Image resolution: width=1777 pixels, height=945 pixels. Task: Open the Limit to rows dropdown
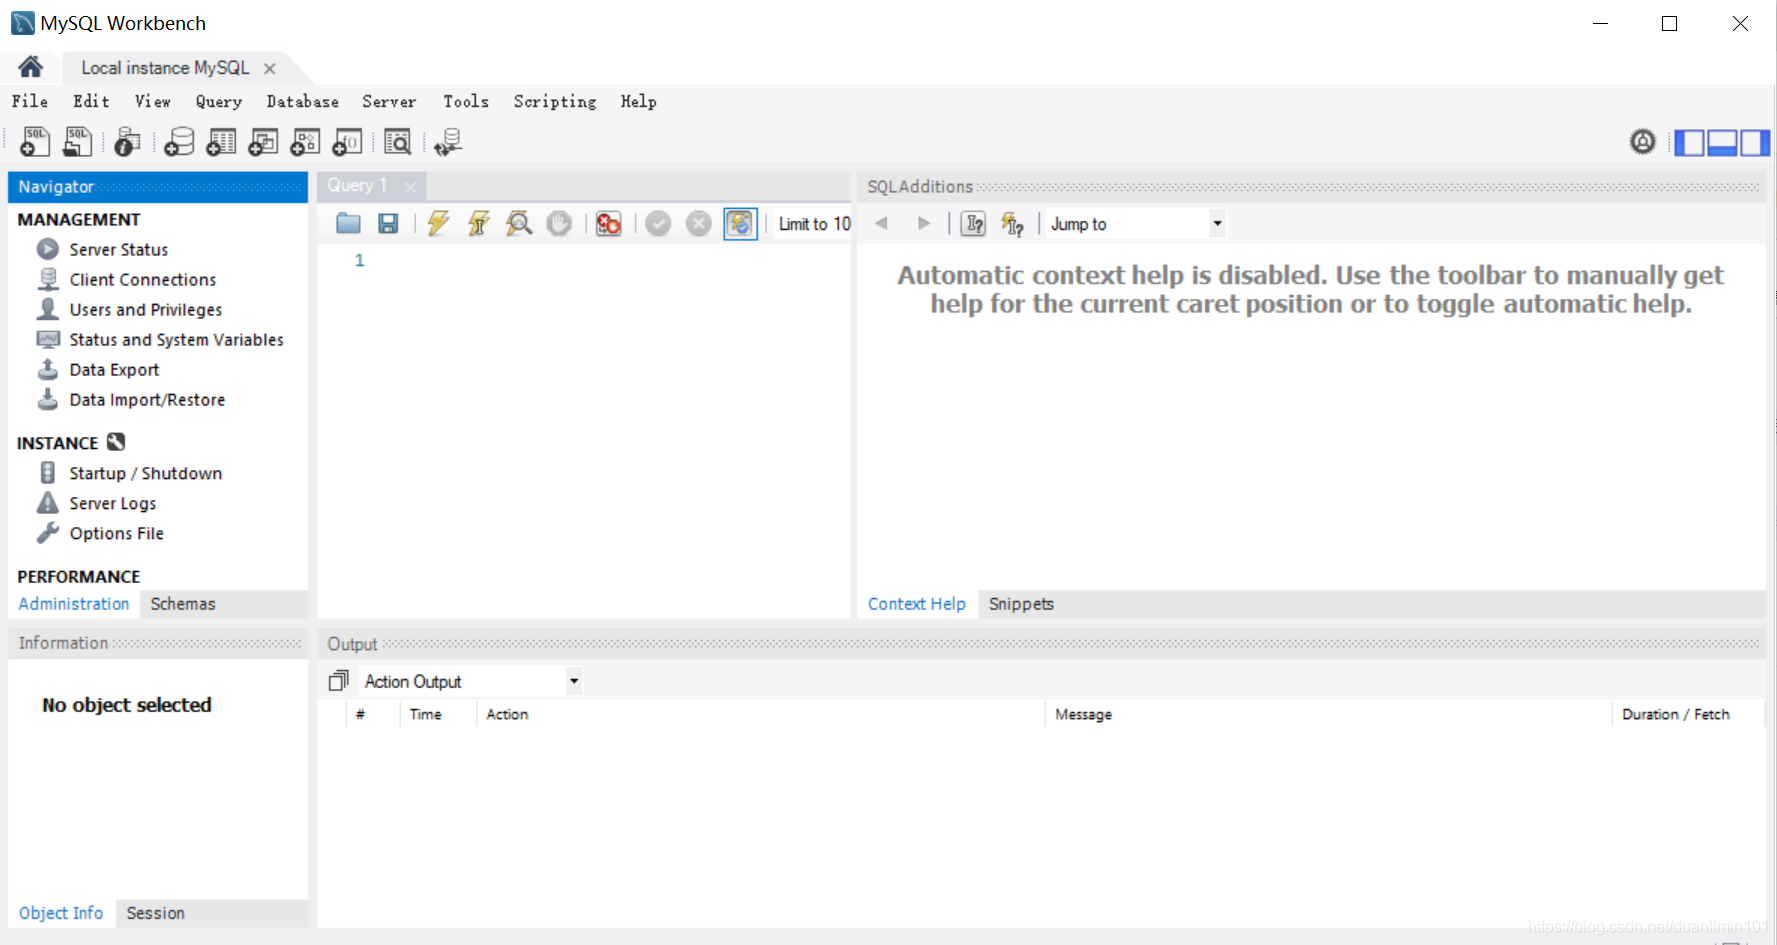[x=814, y=224]
